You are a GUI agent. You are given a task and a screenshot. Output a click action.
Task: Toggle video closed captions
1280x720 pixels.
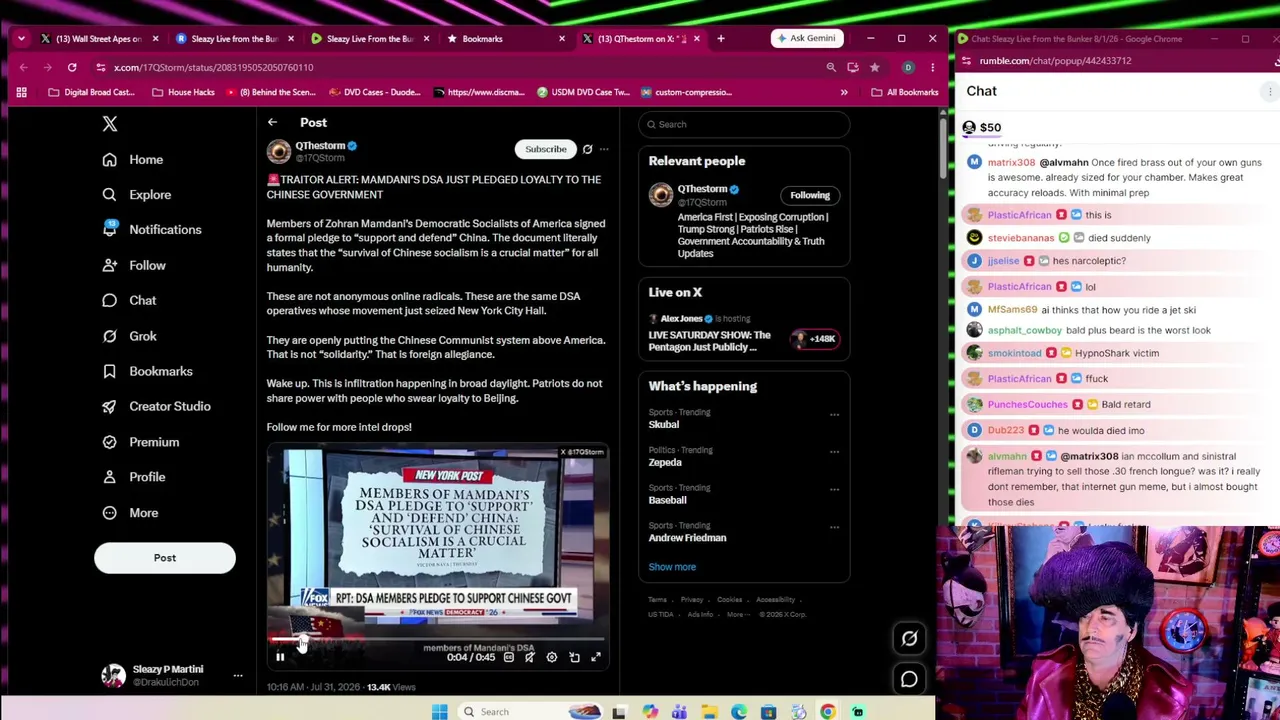point(508,657)
